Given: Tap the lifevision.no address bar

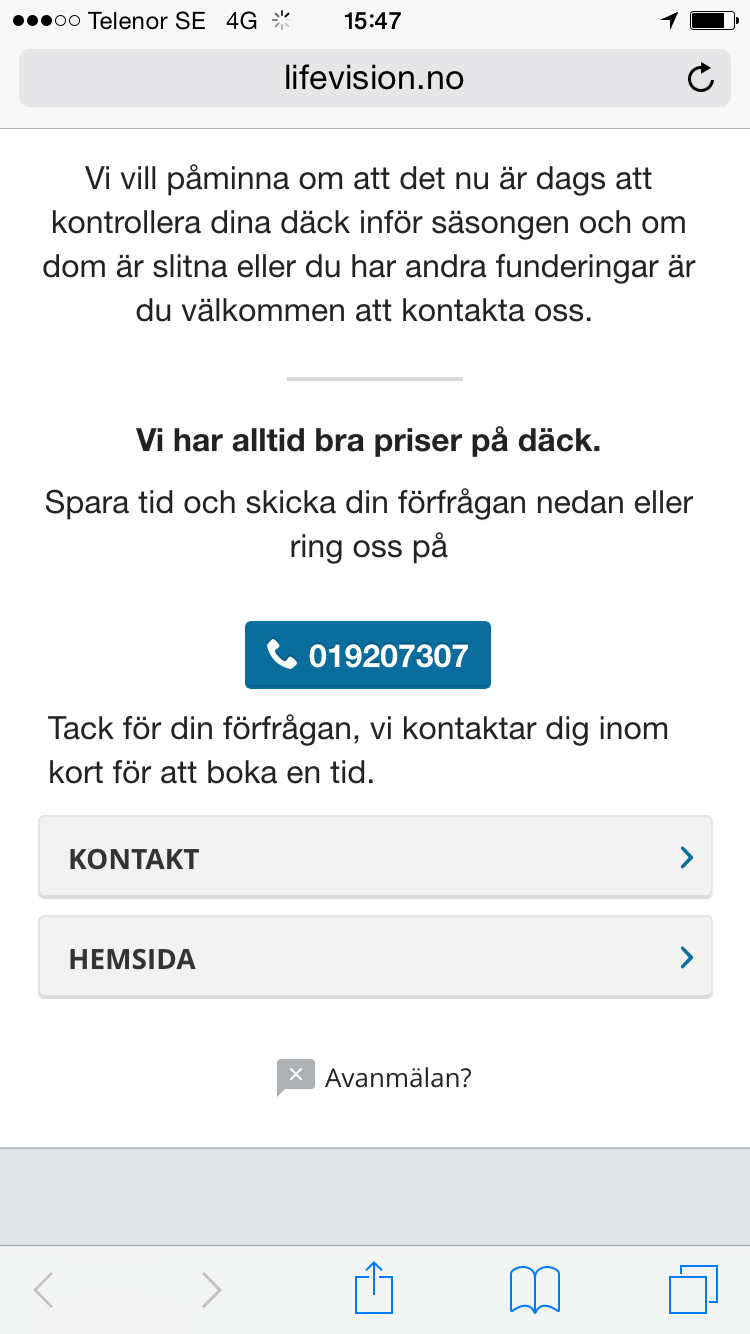Looking at the screenshot, I should click(x=375, y=78).
